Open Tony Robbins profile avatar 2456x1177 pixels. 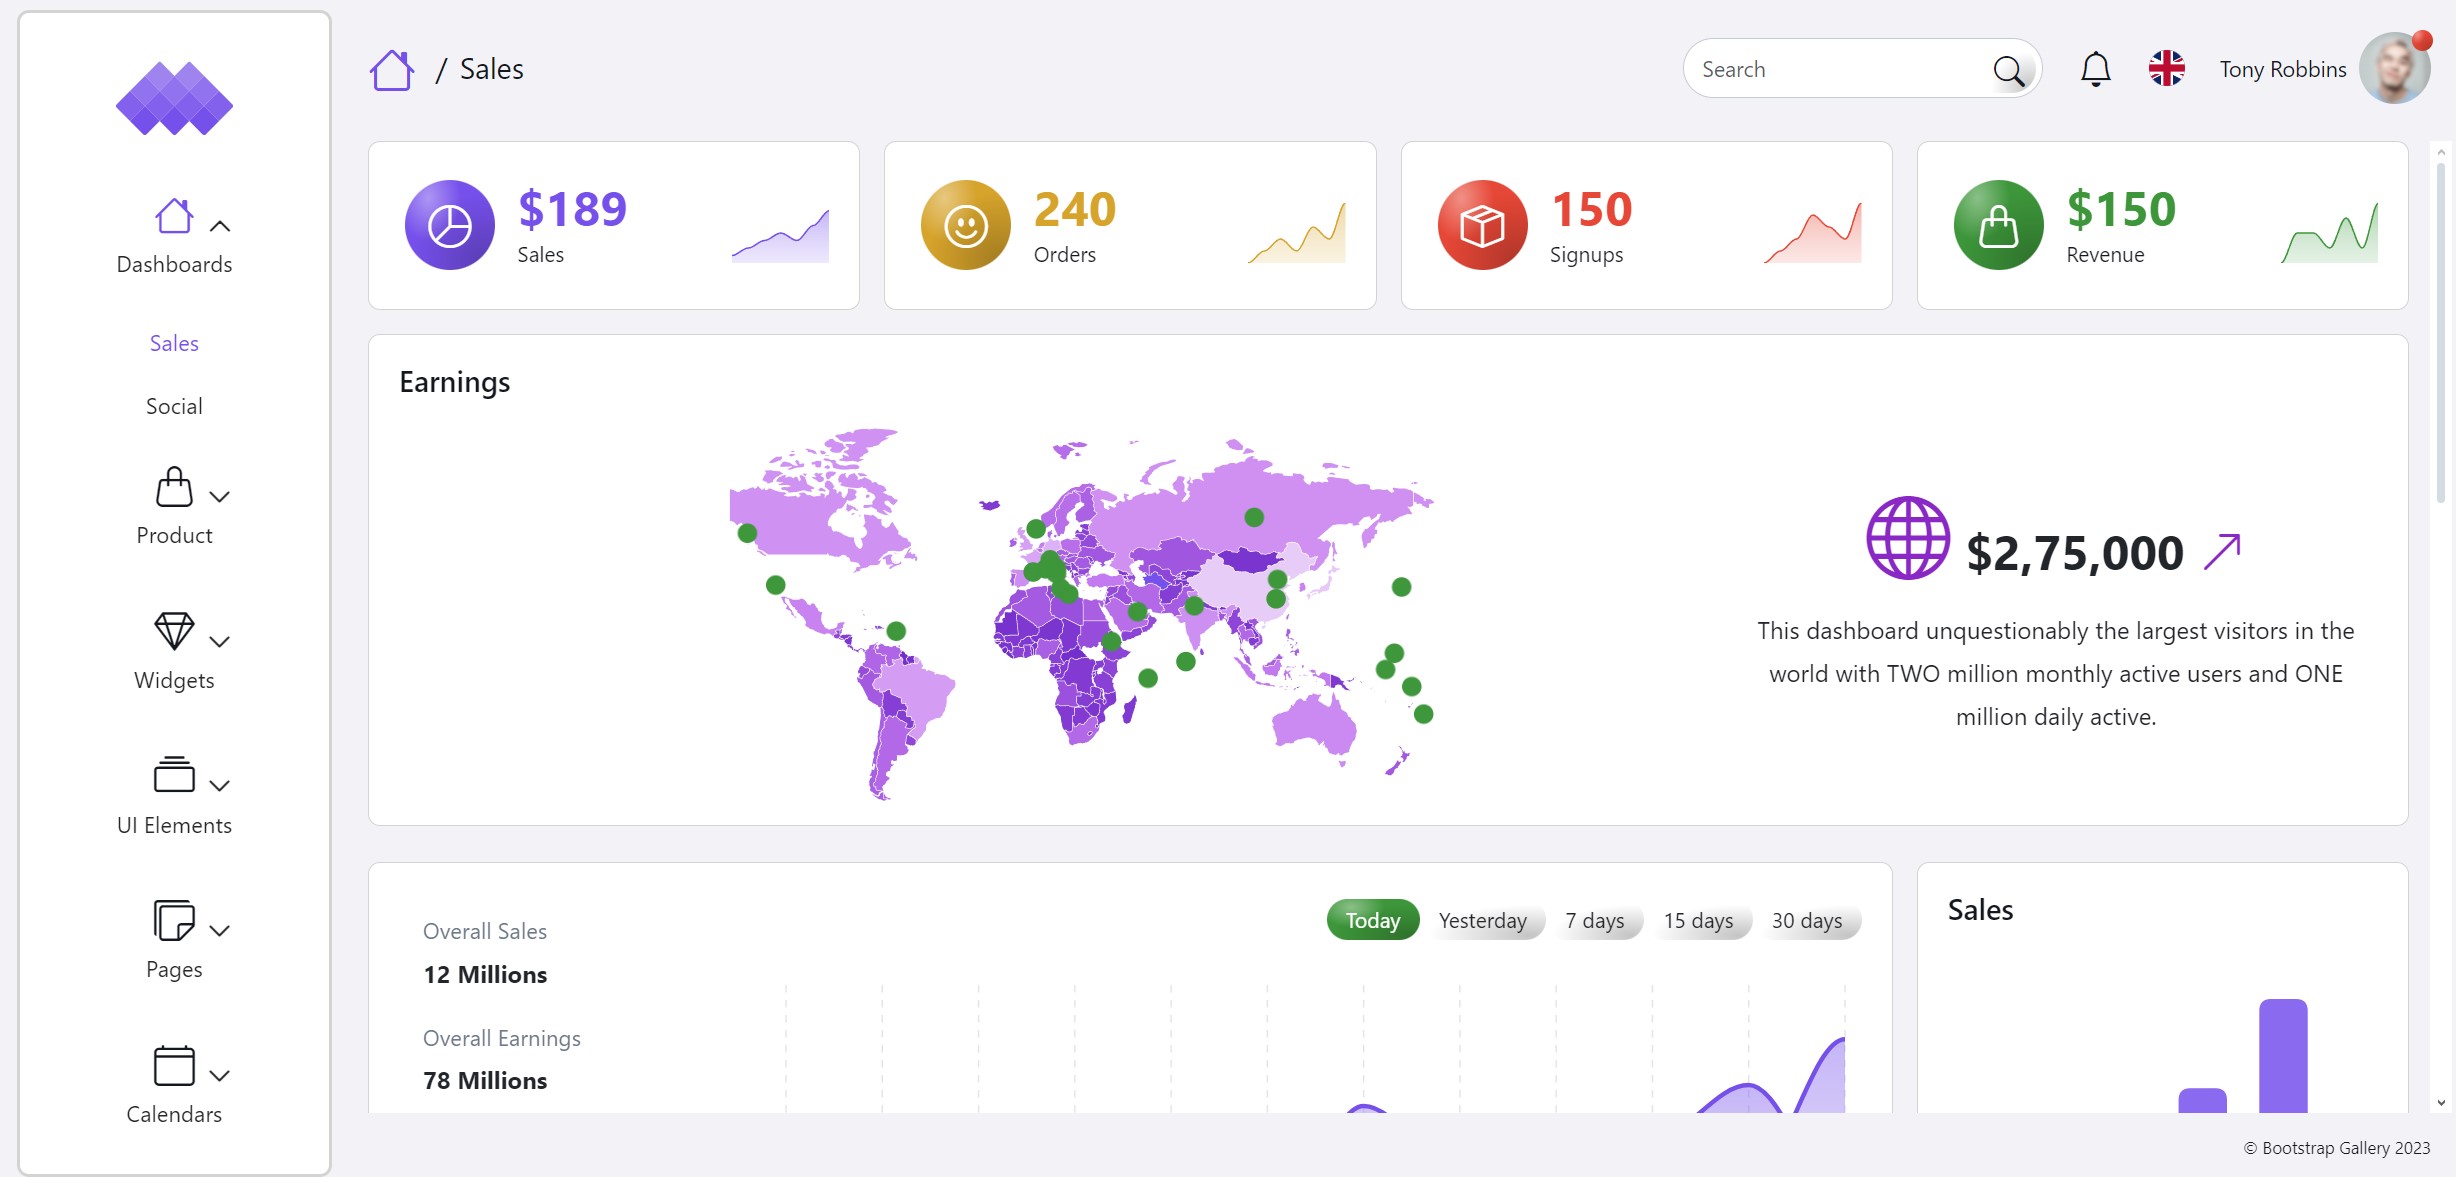click(x=2394, y=69)
